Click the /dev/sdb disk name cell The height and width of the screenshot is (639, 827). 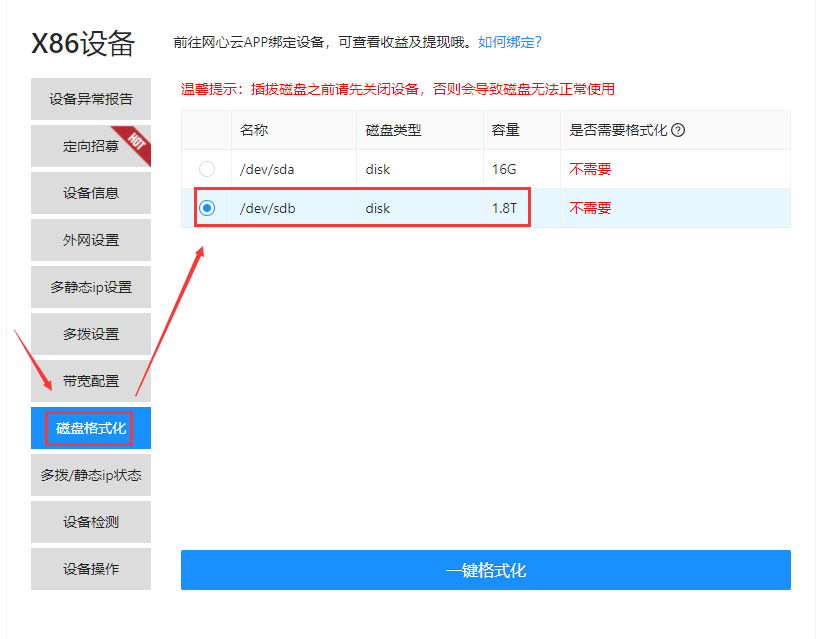tap(268, 208)
